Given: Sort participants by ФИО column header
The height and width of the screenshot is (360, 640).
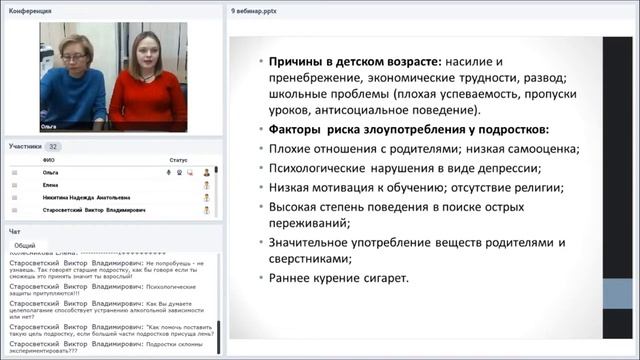Looking at the screenshot, I should click(49, 160).
